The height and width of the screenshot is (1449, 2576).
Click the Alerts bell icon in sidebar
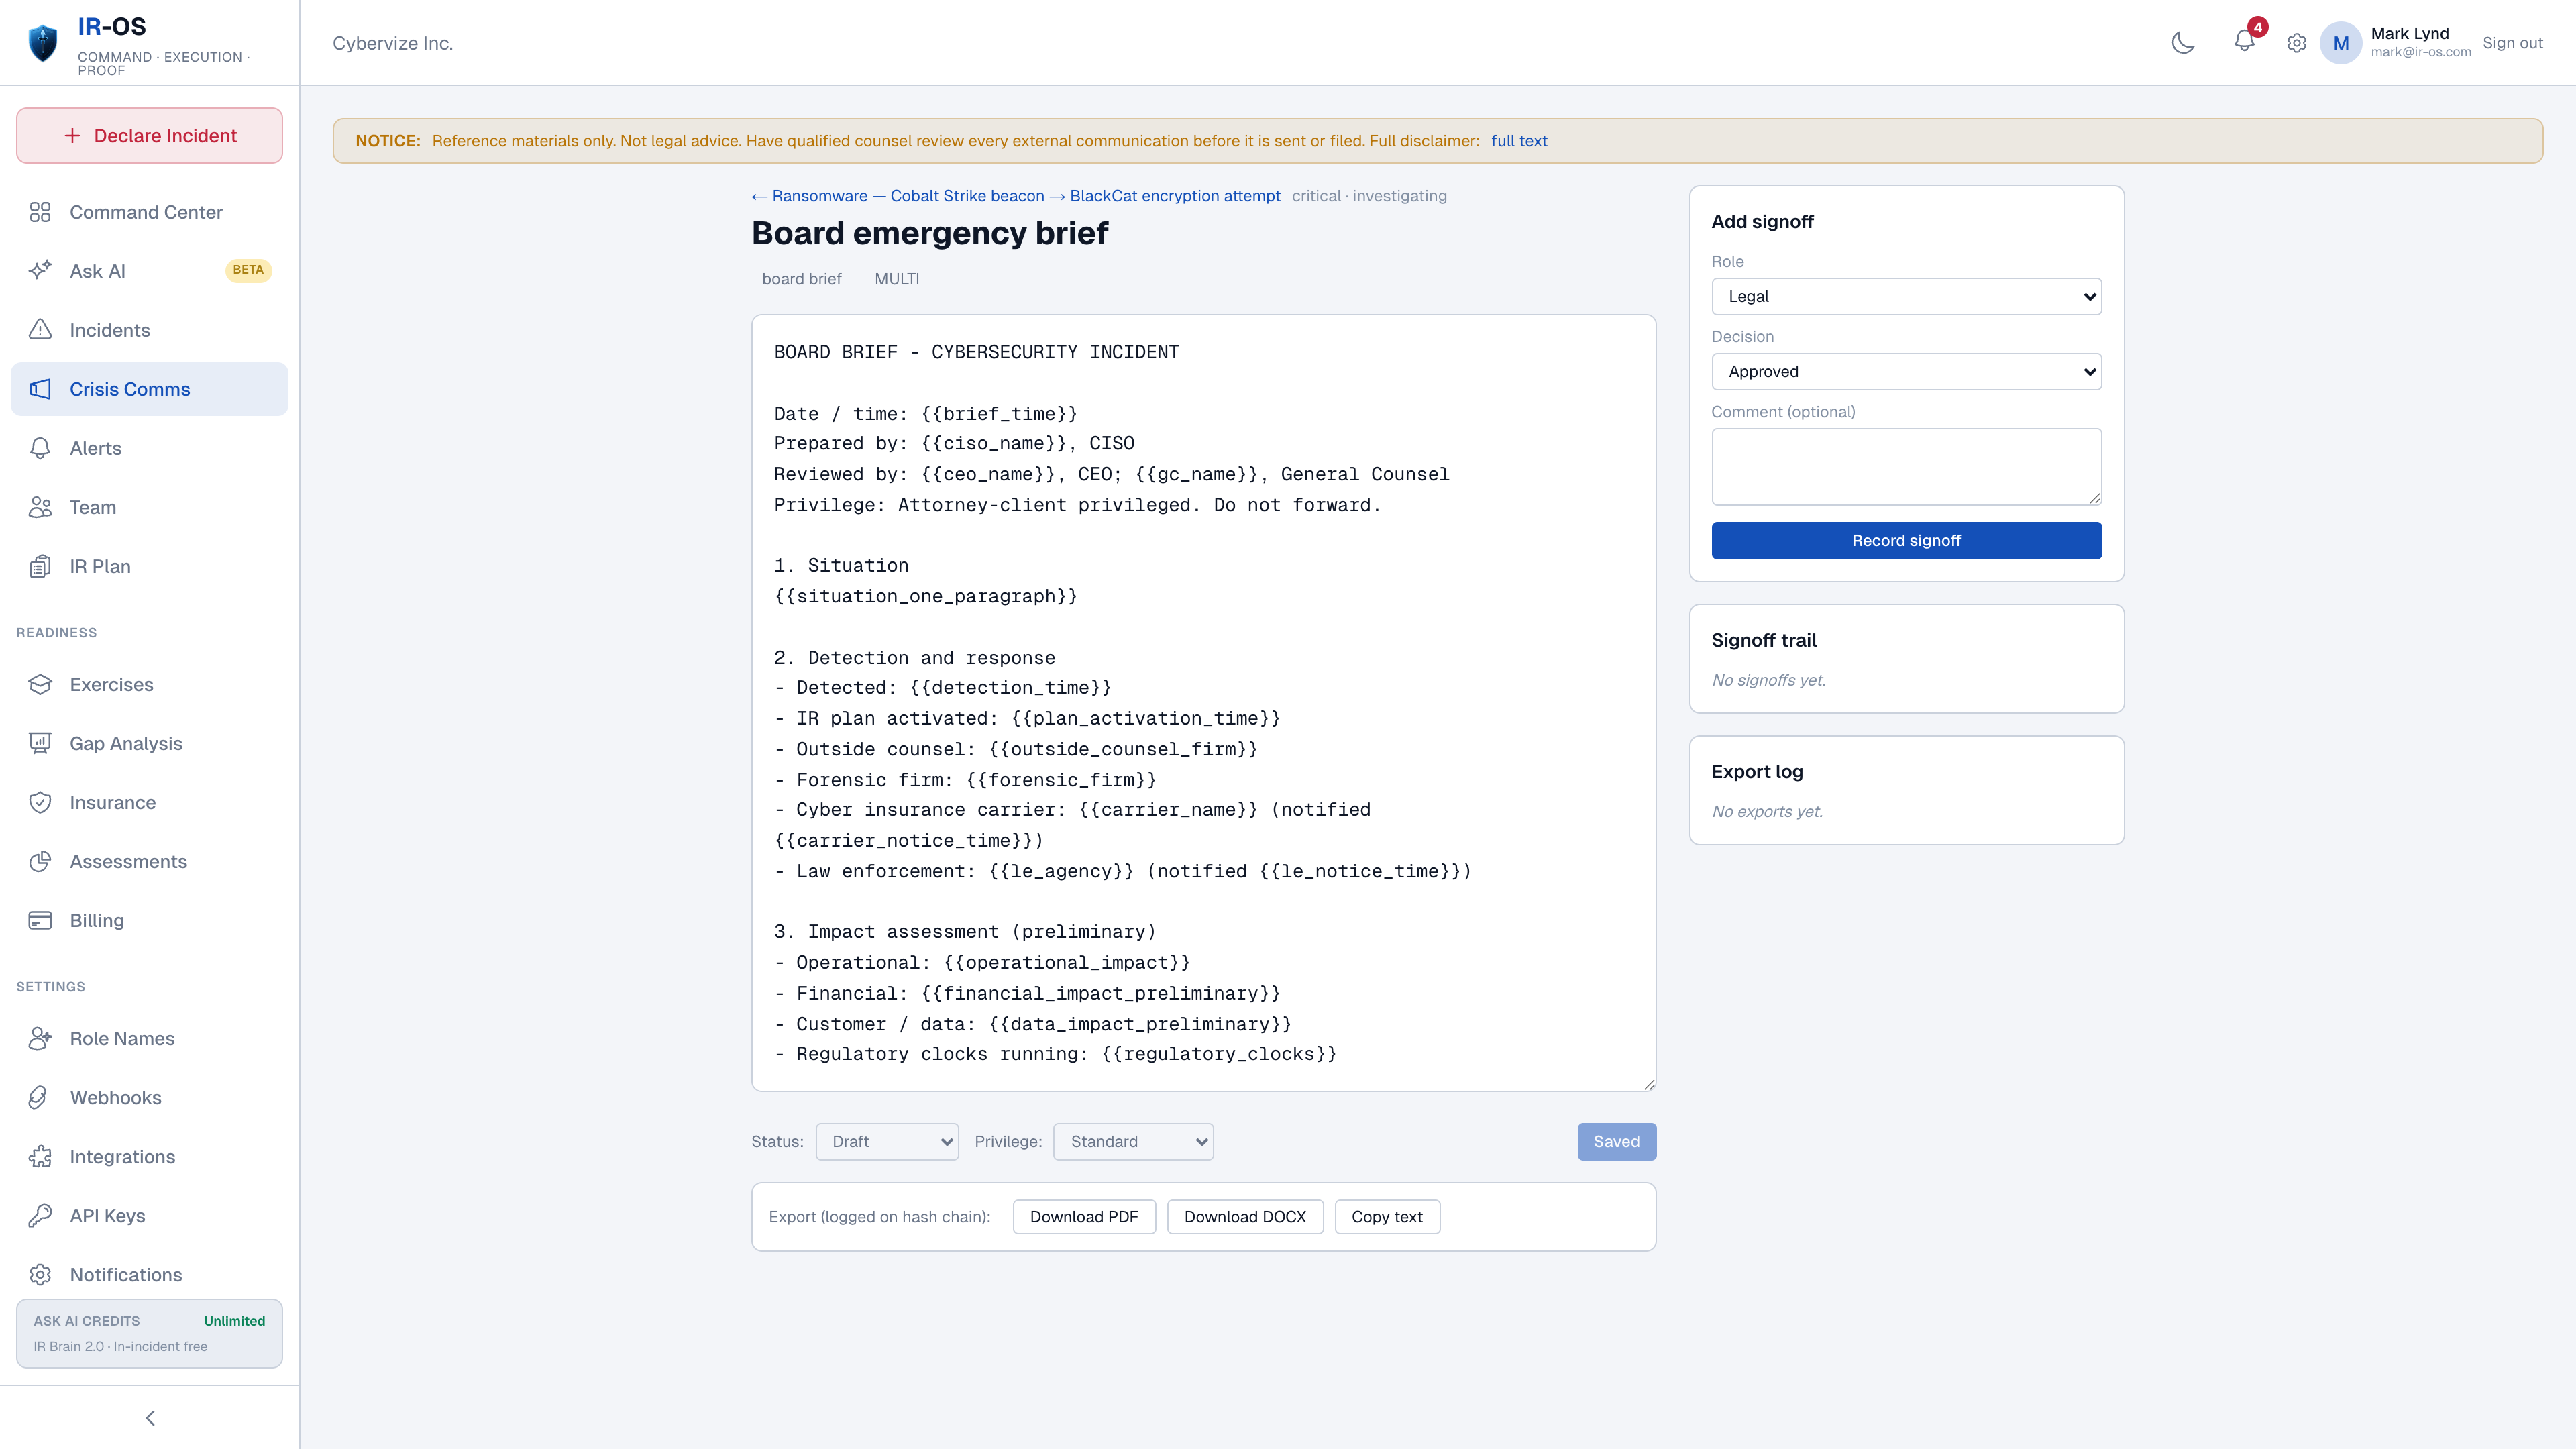pos(40,448)
